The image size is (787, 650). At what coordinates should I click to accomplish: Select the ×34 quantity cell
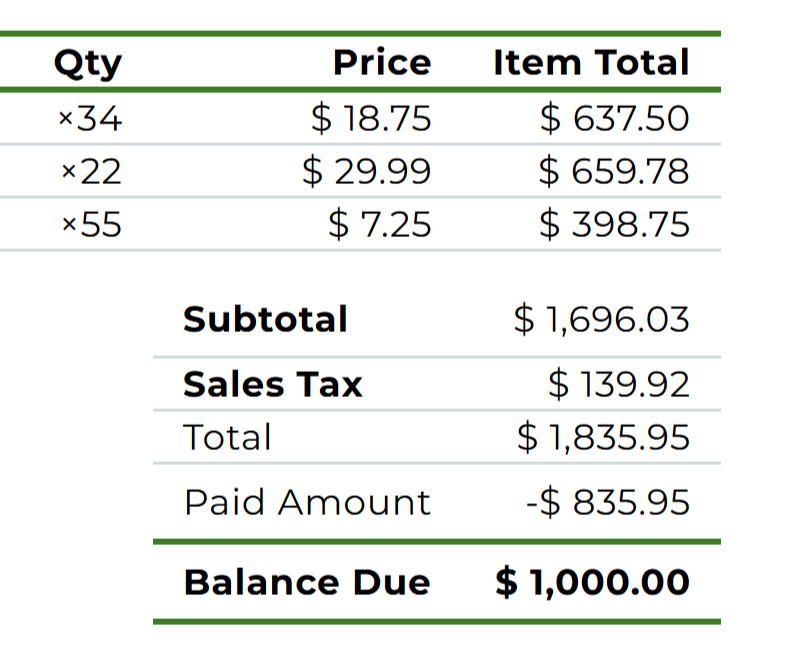[90, 120]
